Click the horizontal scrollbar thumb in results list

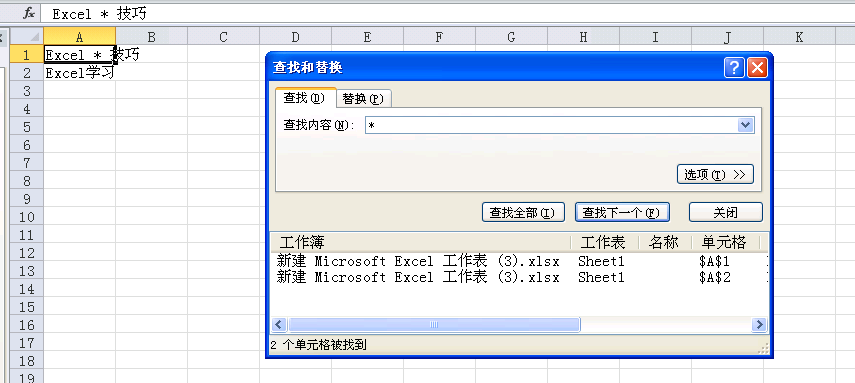(x=434, y=325)
